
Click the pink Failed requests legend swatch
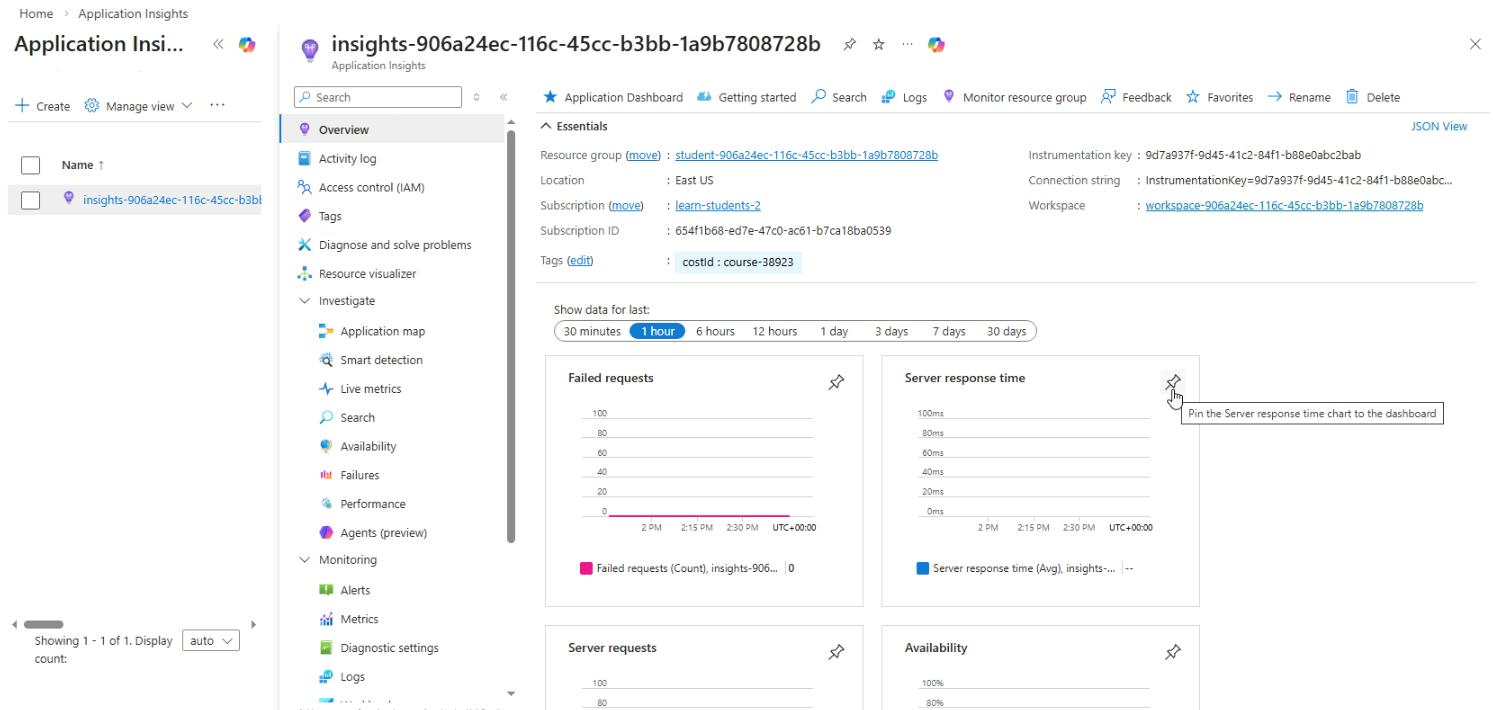586,568
